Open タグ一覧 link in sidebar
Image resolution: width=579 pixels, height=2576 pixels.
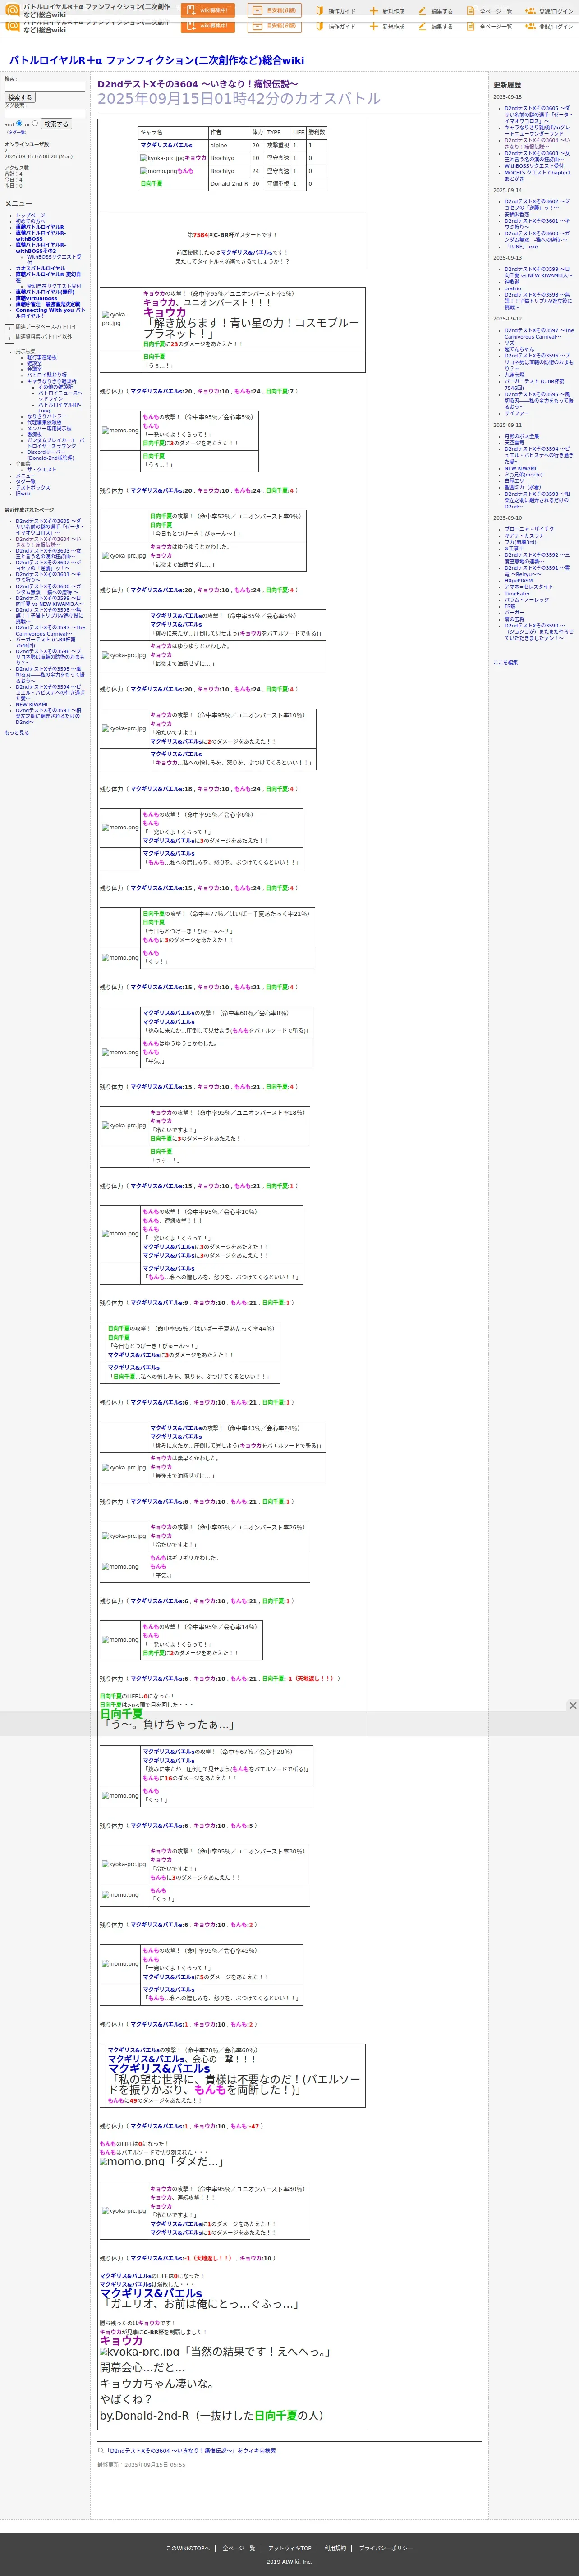pos(25,482)
